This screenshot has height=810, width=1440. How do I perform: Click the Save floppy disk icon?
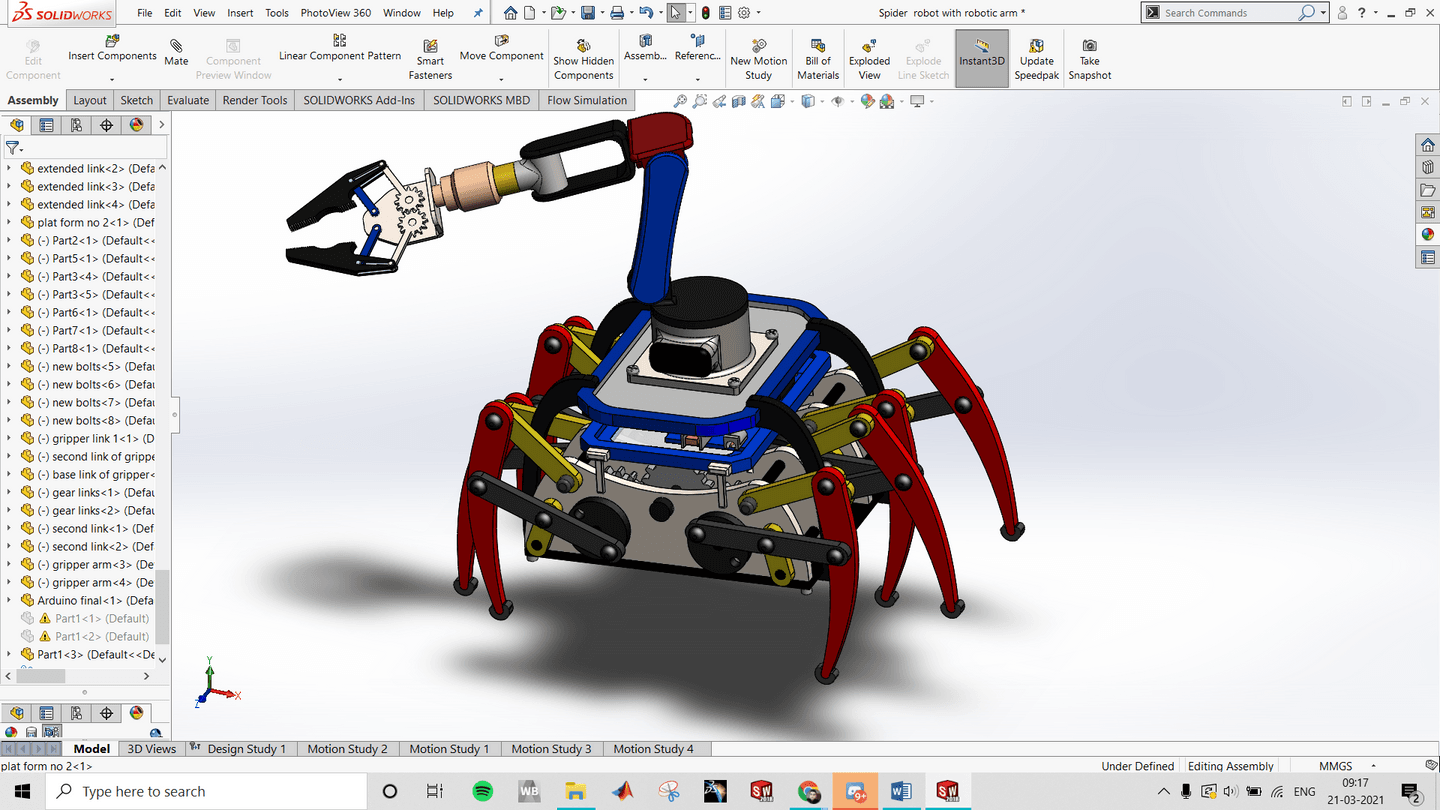(588, 13)
